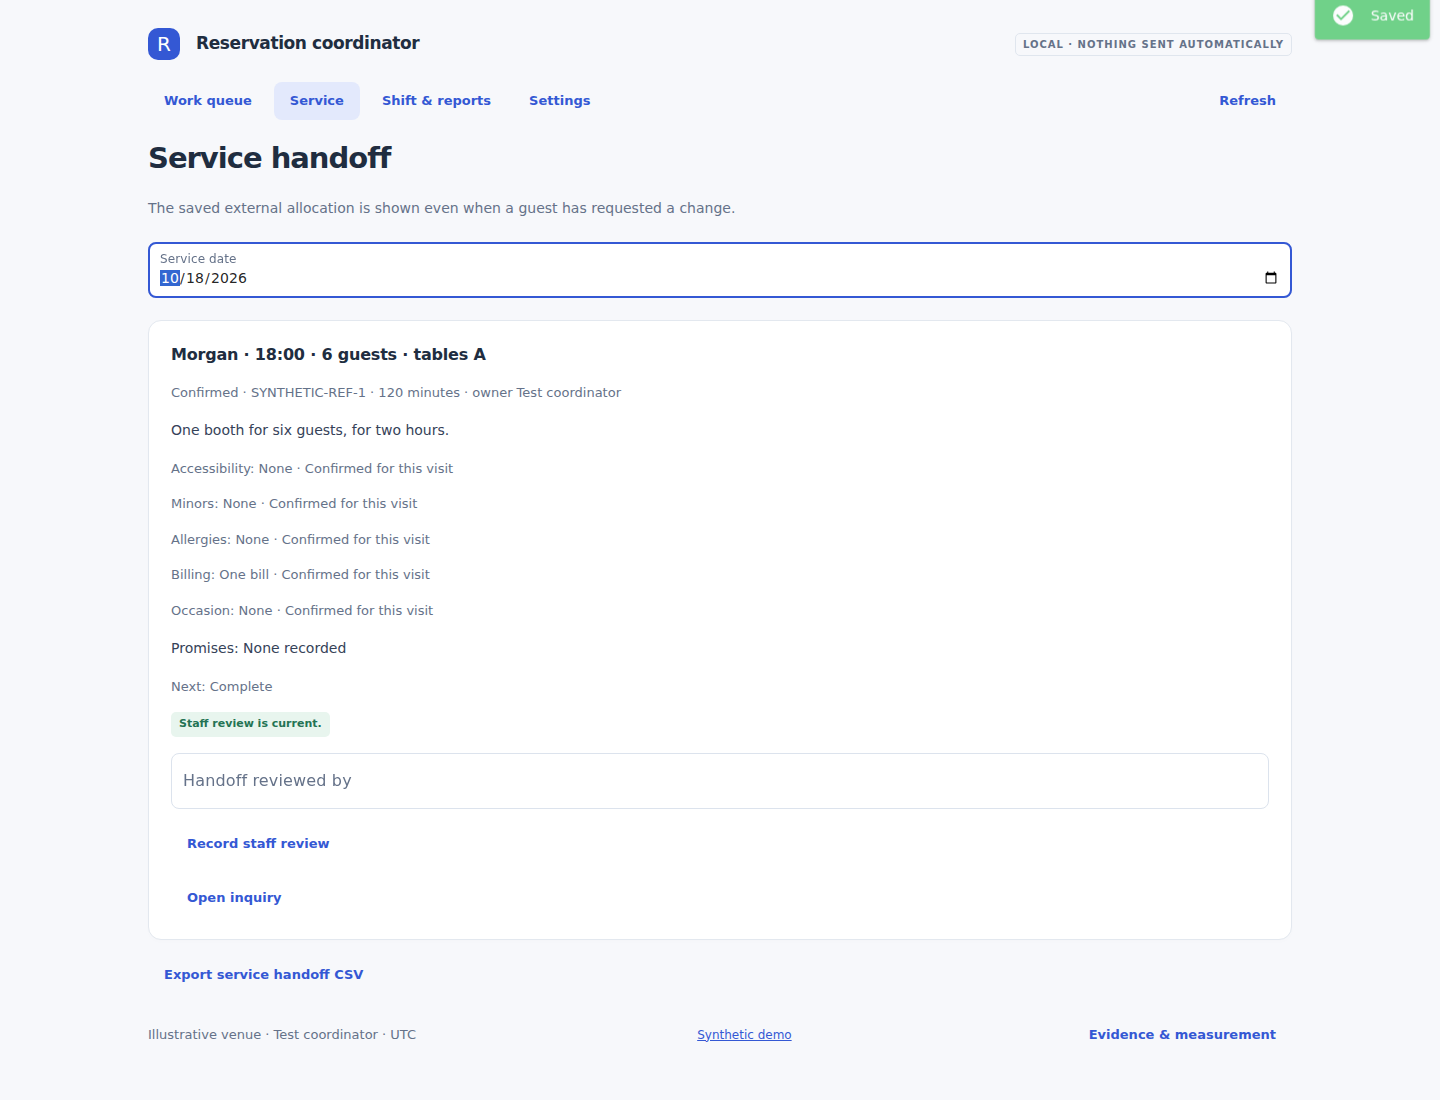Image resolution: width=1440 pixels, height=1100 pixels.
Task: Select the month segment of Service date
Action: (x=170, y=278)
